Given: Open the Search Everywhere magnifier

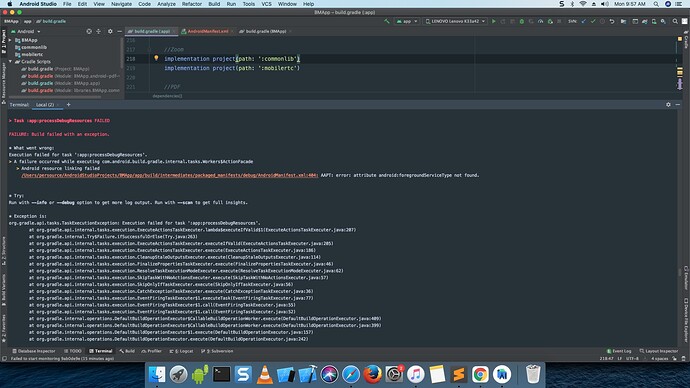Looking at the screenshot, I should (675, 21).
